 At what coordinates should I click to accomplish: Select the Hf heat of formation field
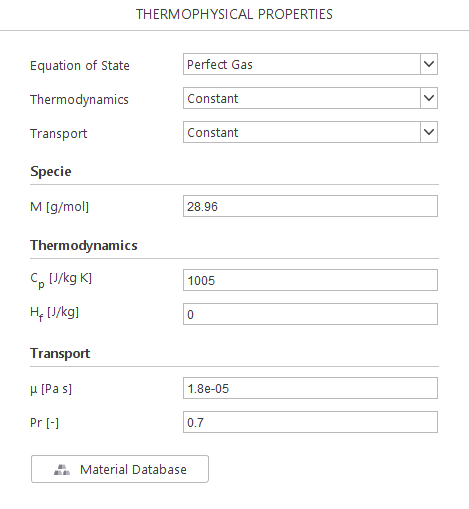click(x=310, y=314)
